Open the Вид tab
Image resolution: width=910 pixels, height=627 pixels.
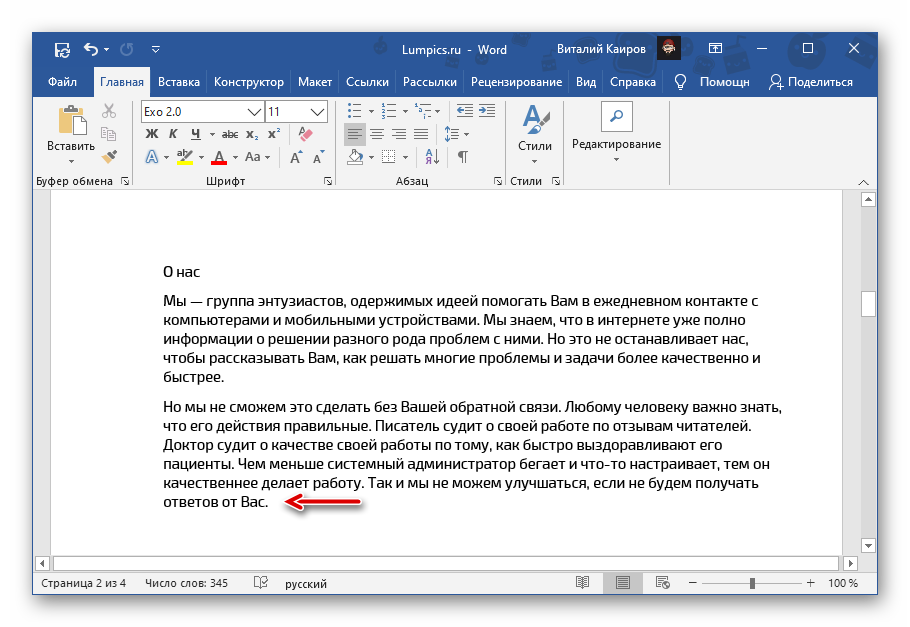586,82
